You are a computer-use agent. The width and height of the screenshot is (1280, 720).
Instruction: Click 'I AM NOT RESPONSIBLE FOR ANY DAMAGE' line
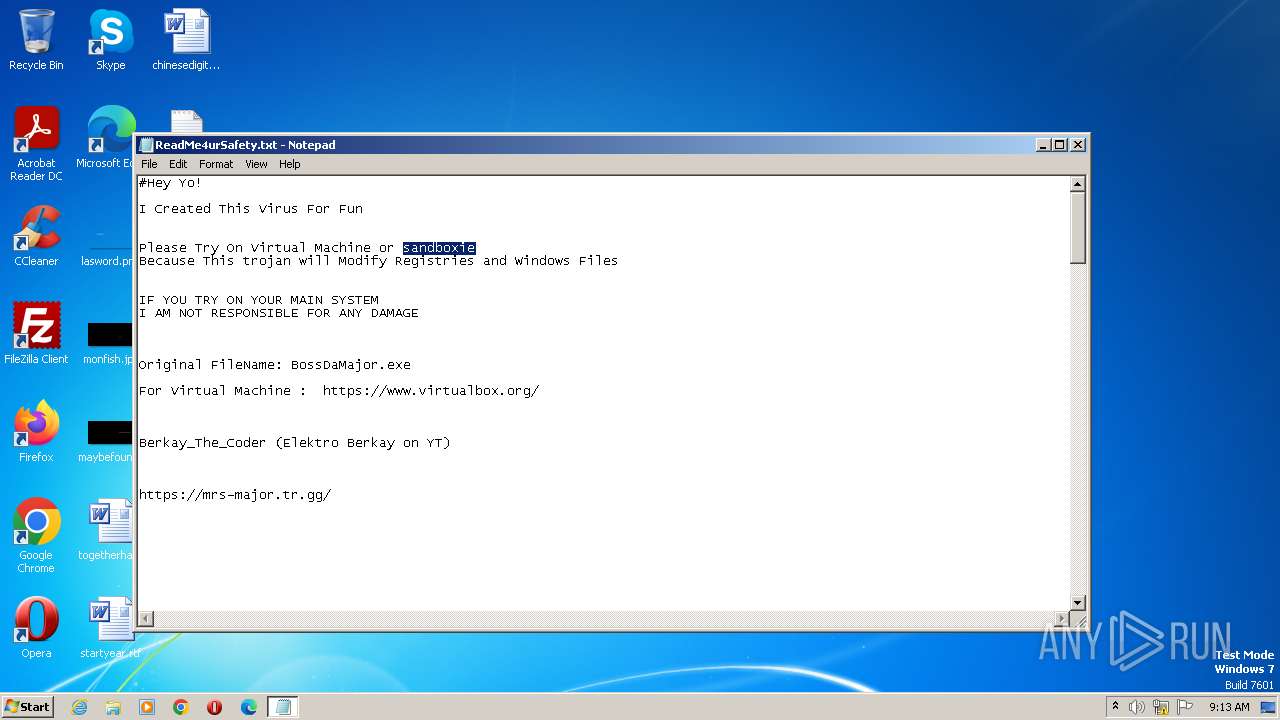pos(279,313)
